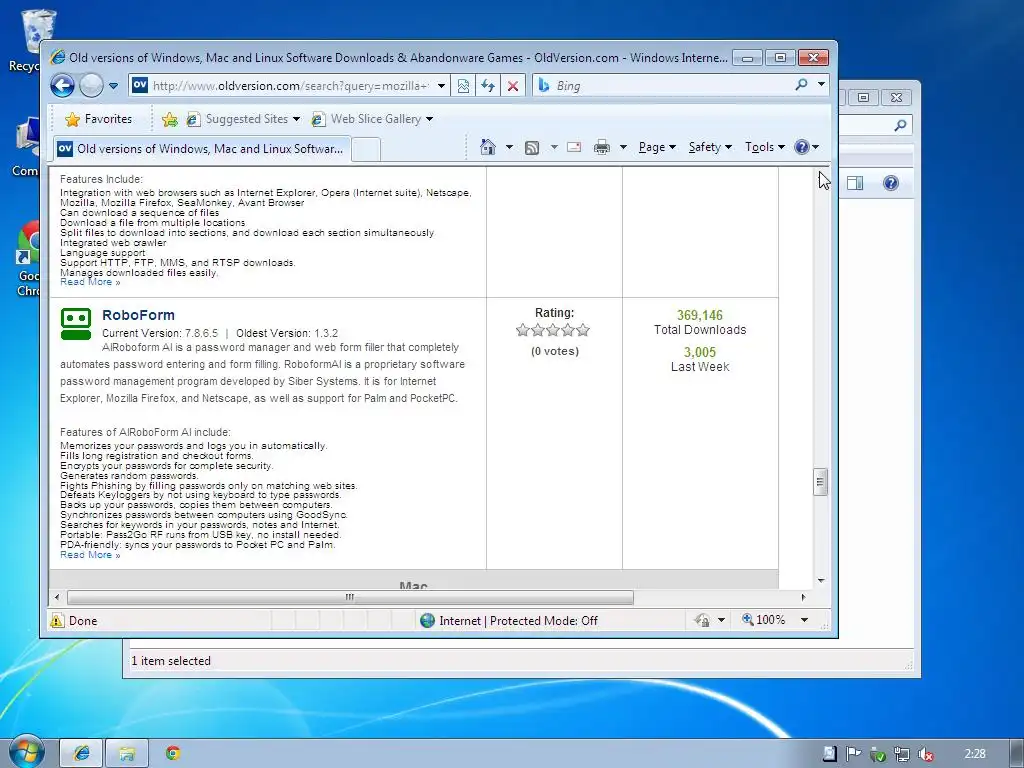Open the RoboForm title link
The height and width of the screenshot is (768, 1024).
click(138, 315)
